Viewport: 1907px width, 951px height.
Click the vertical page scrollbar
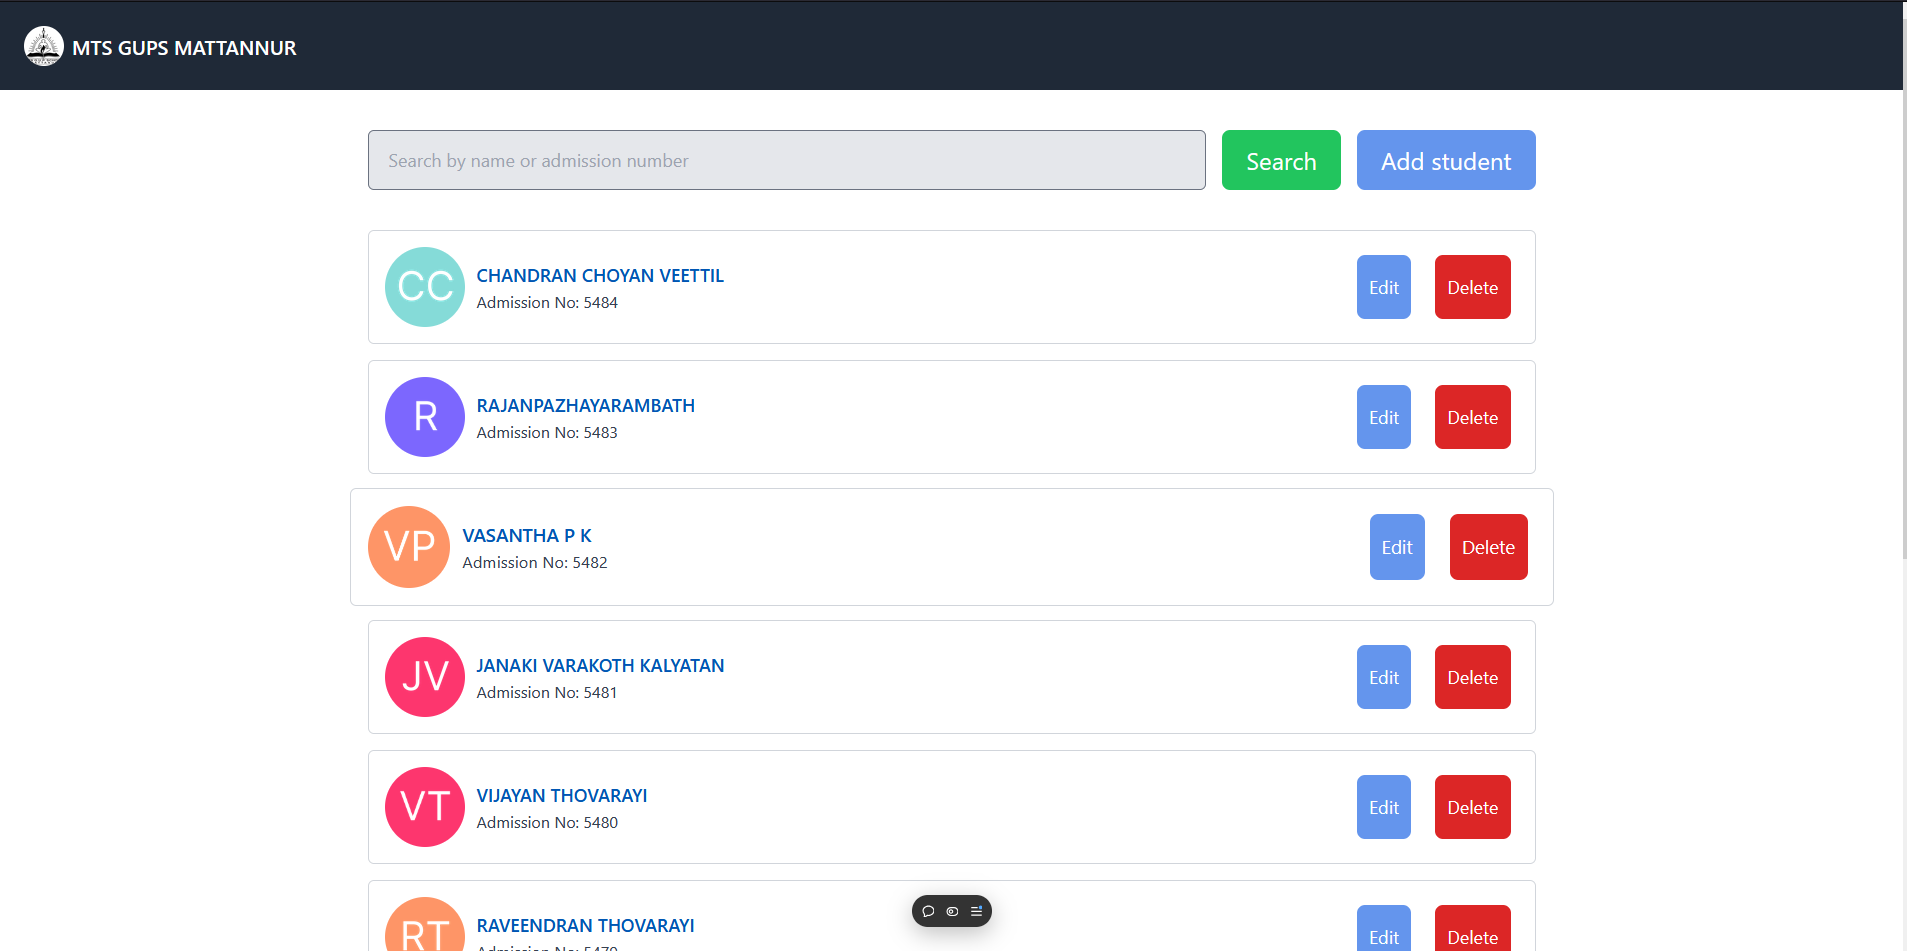tap(1904, 300)
